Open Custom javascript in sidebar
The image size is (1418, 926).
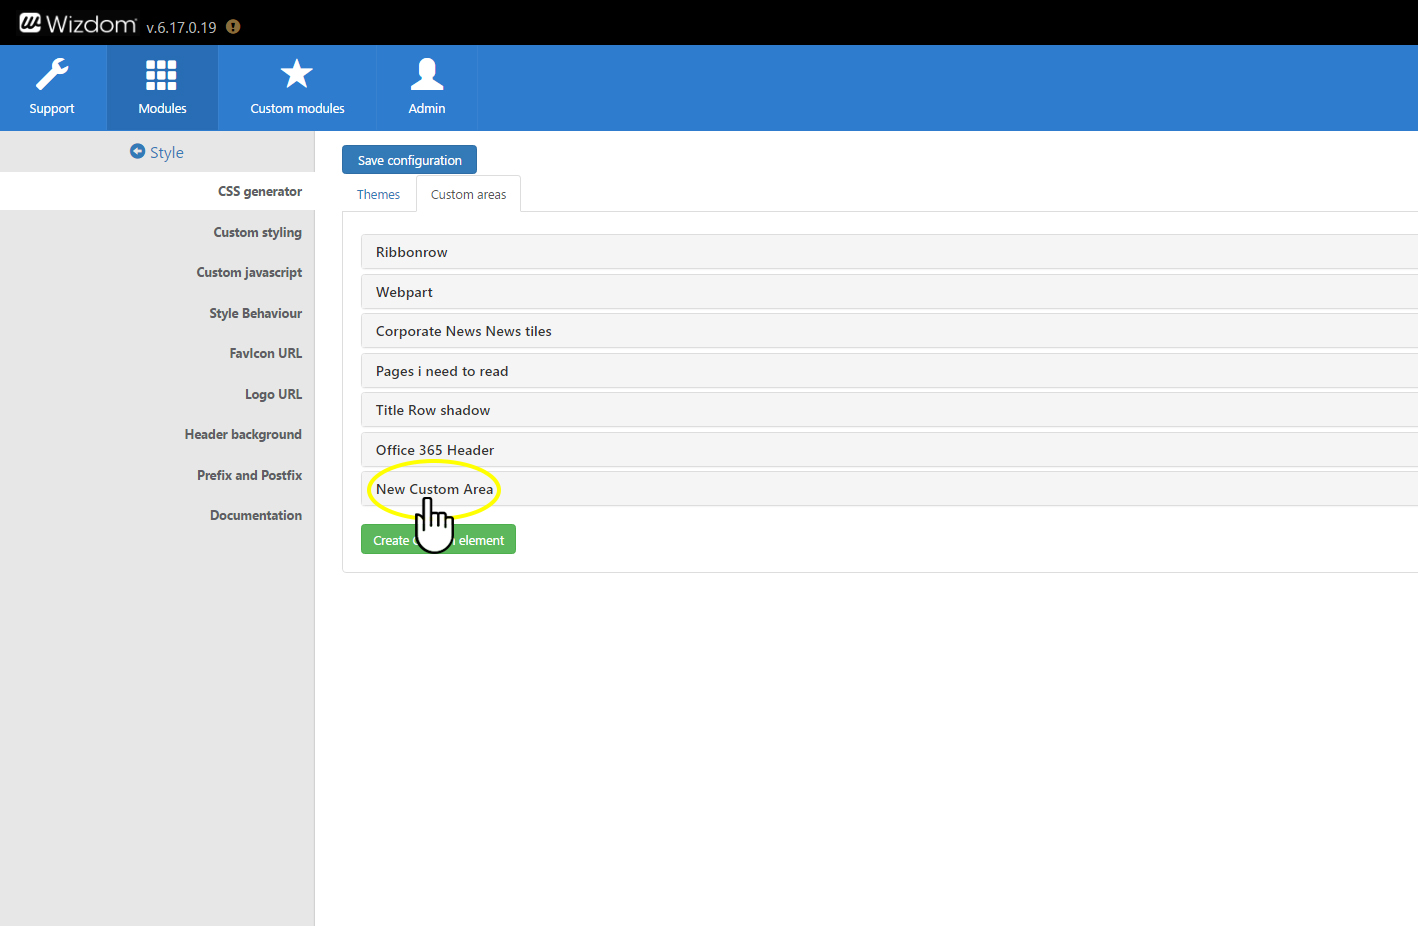[x=249, y=272]
